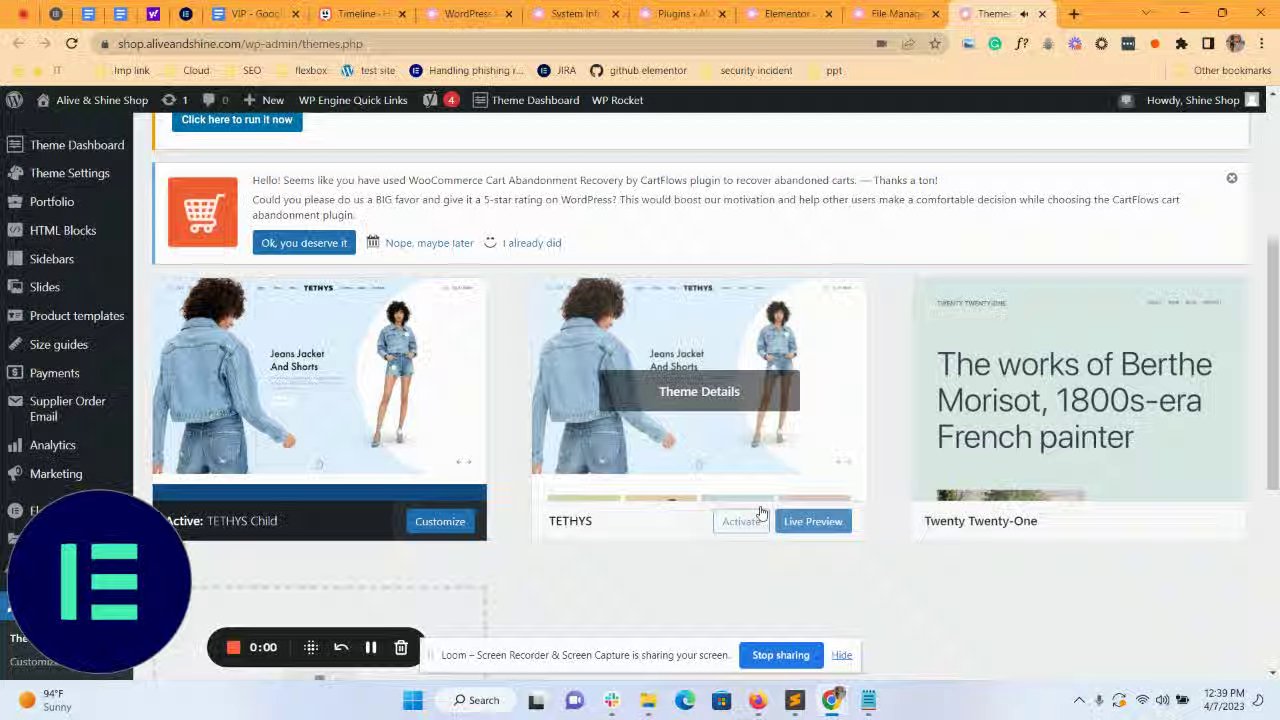Open the 'Imp link' bookmark folder
This screenshot has width=1280, height=720.
click(123, 71)
